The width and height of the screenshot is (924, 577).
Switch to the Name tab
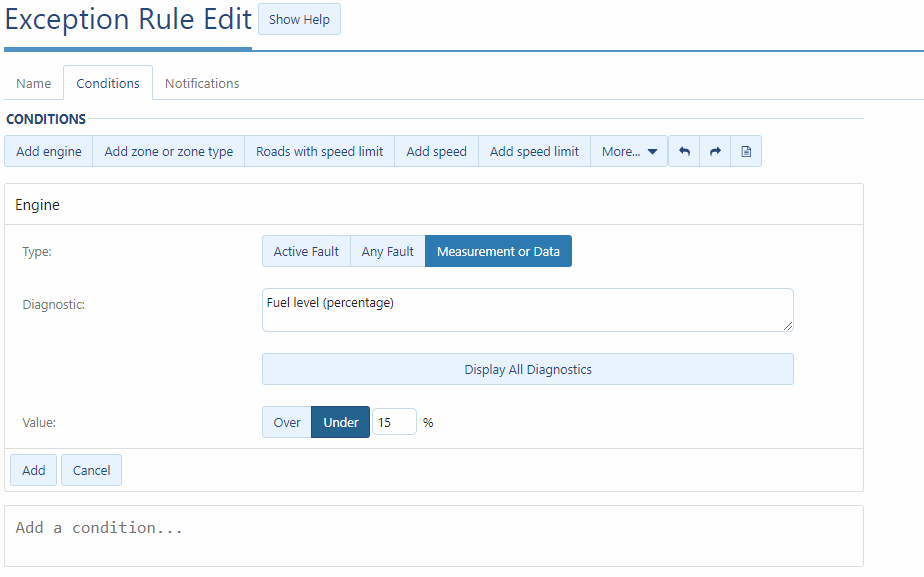[x=33, y=83]
